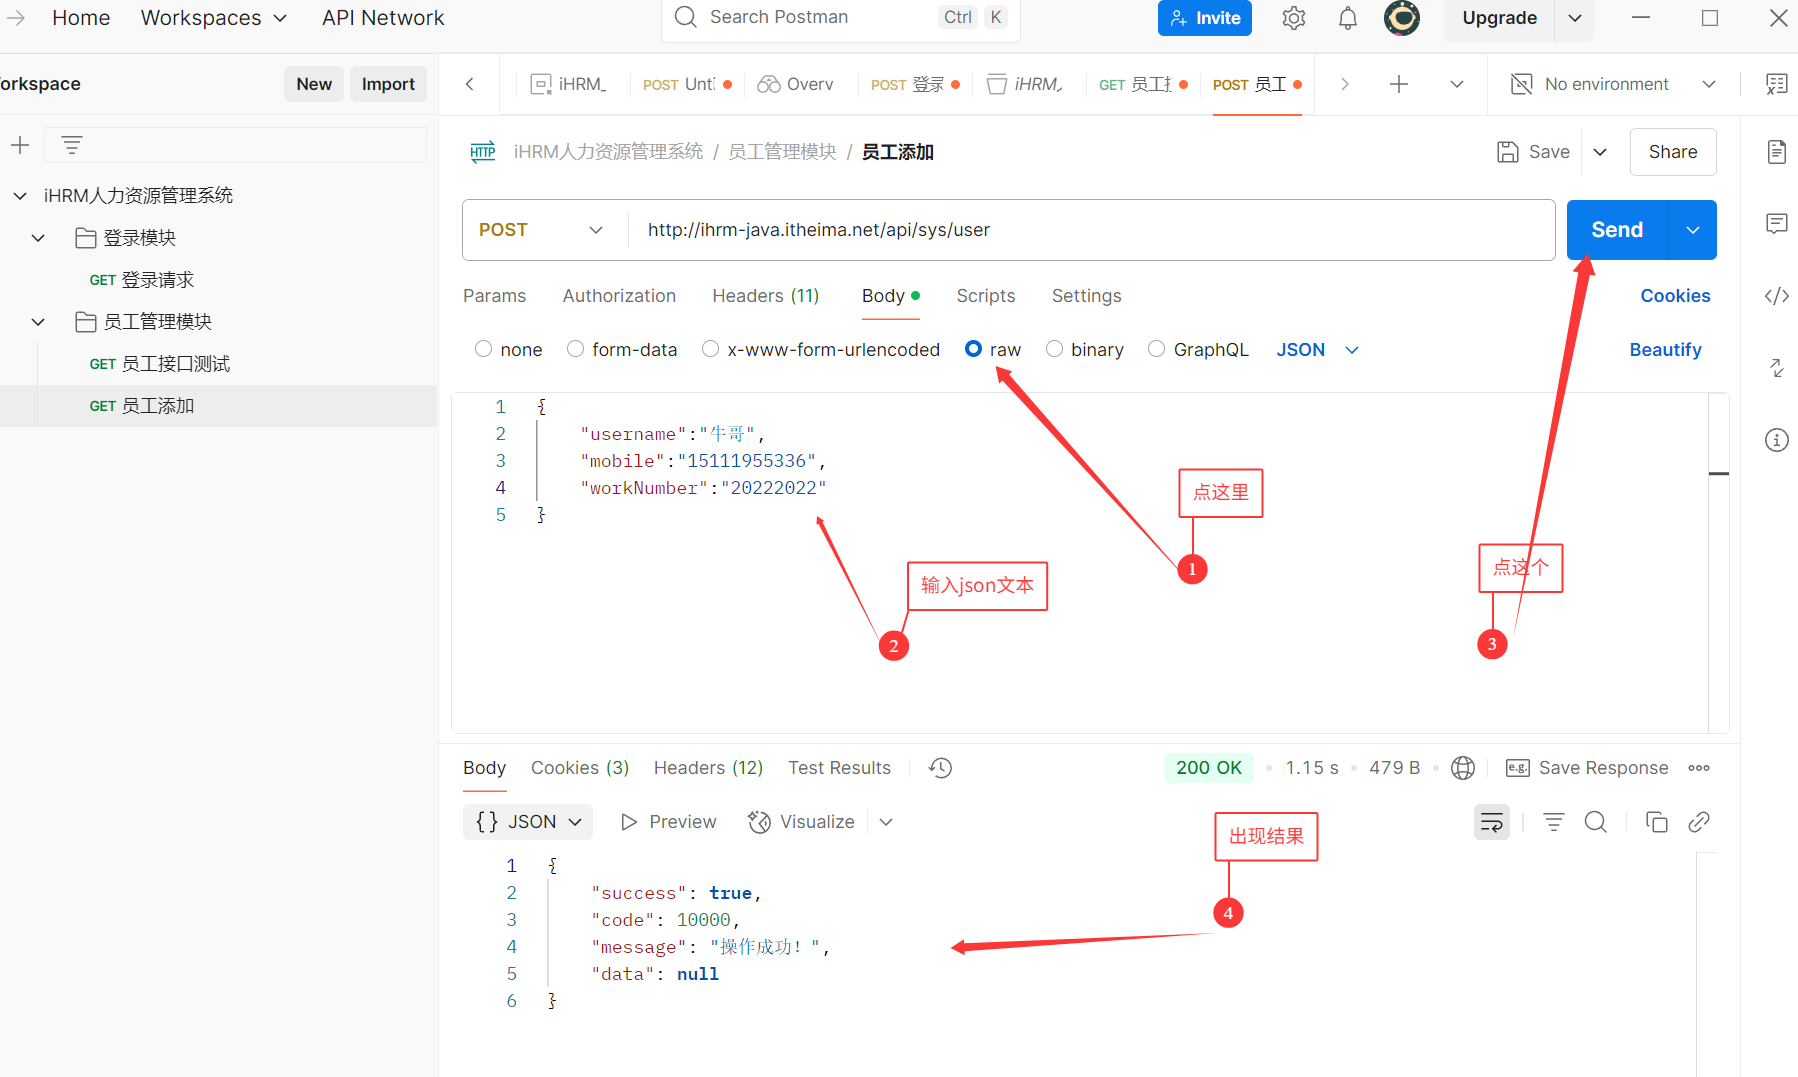Viewport: 1798px width, 1077px height.
Task: Click the HTTP request type icon
Action: coord(483,152)
